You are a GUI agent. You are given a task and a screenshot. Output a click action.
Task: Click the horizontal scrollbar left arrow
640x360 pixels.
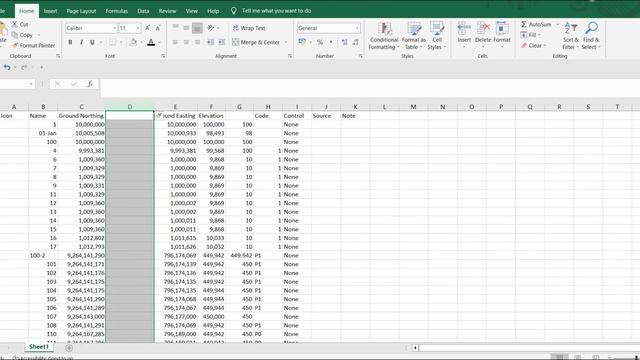[415, 348]
